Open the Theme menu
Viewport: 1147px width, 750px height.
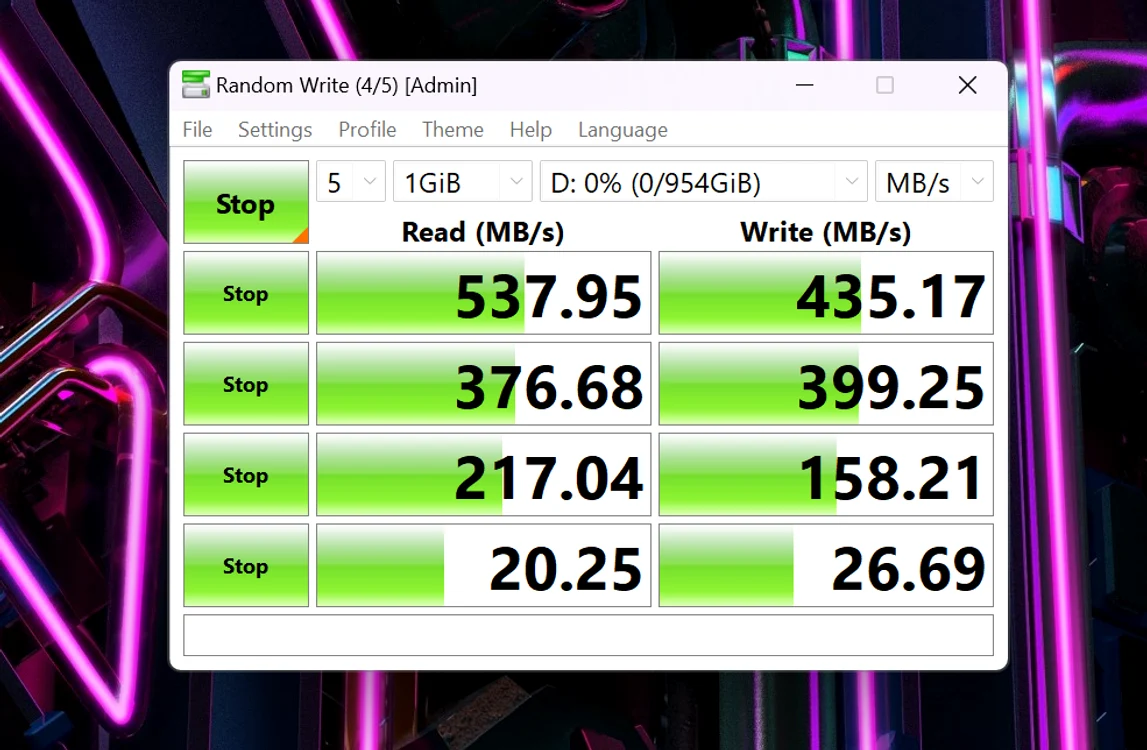pyautogui.click(x=453, y=130)
